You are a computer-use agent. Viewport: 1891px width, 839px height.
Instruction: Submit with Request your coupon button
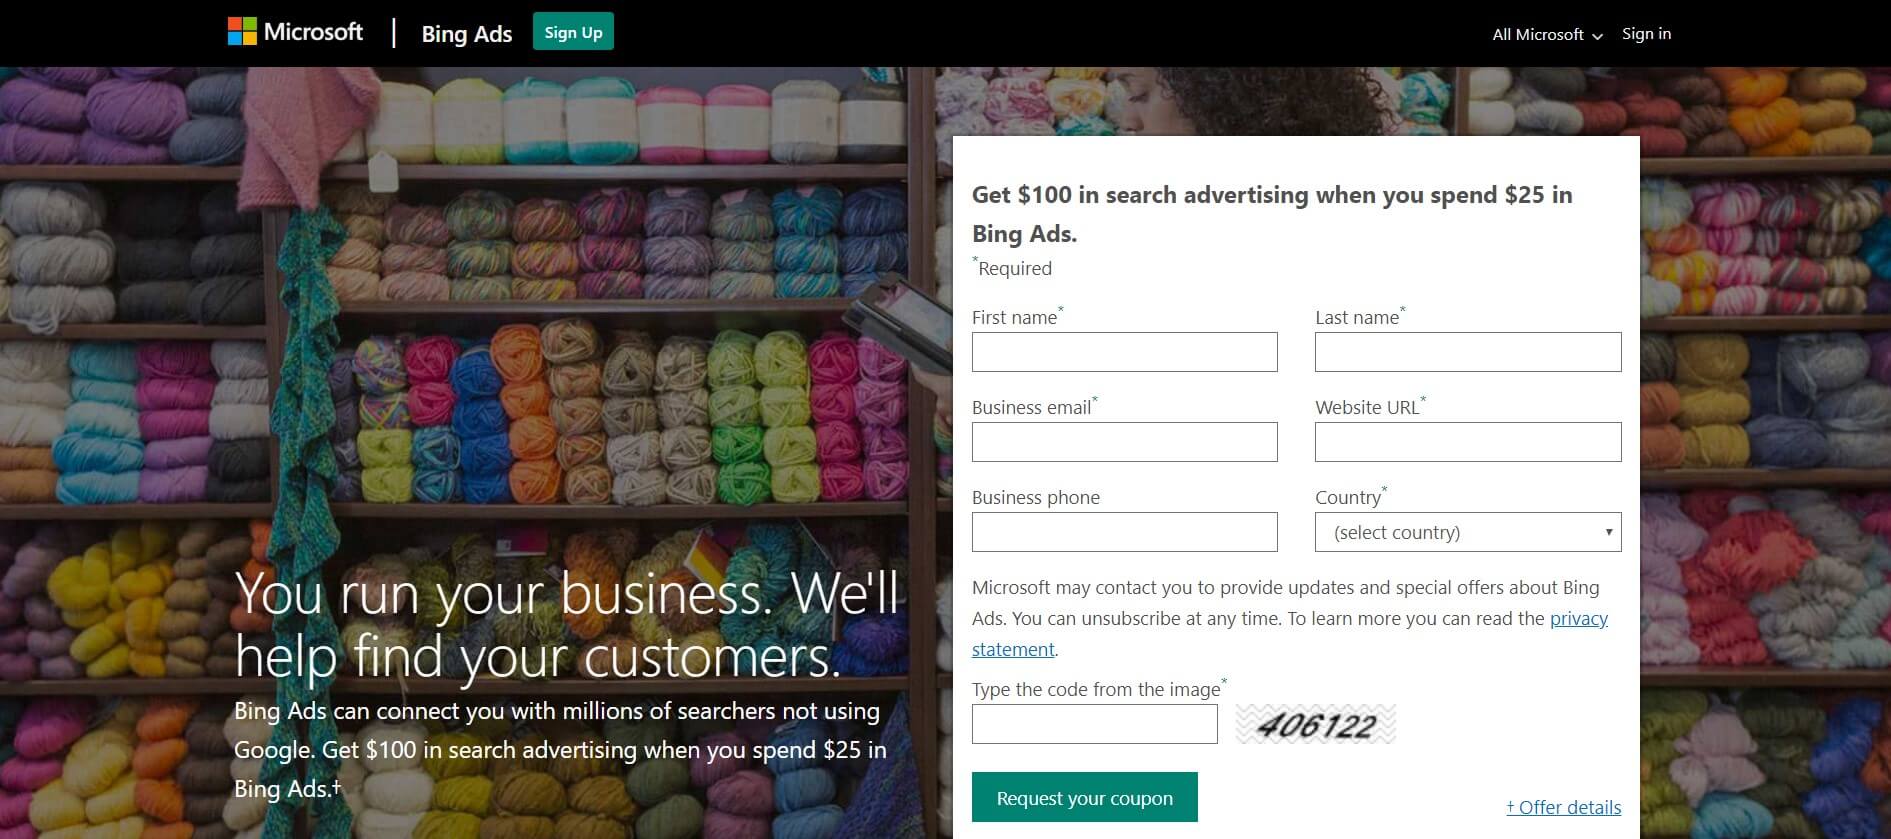(x=1084, y=797)
